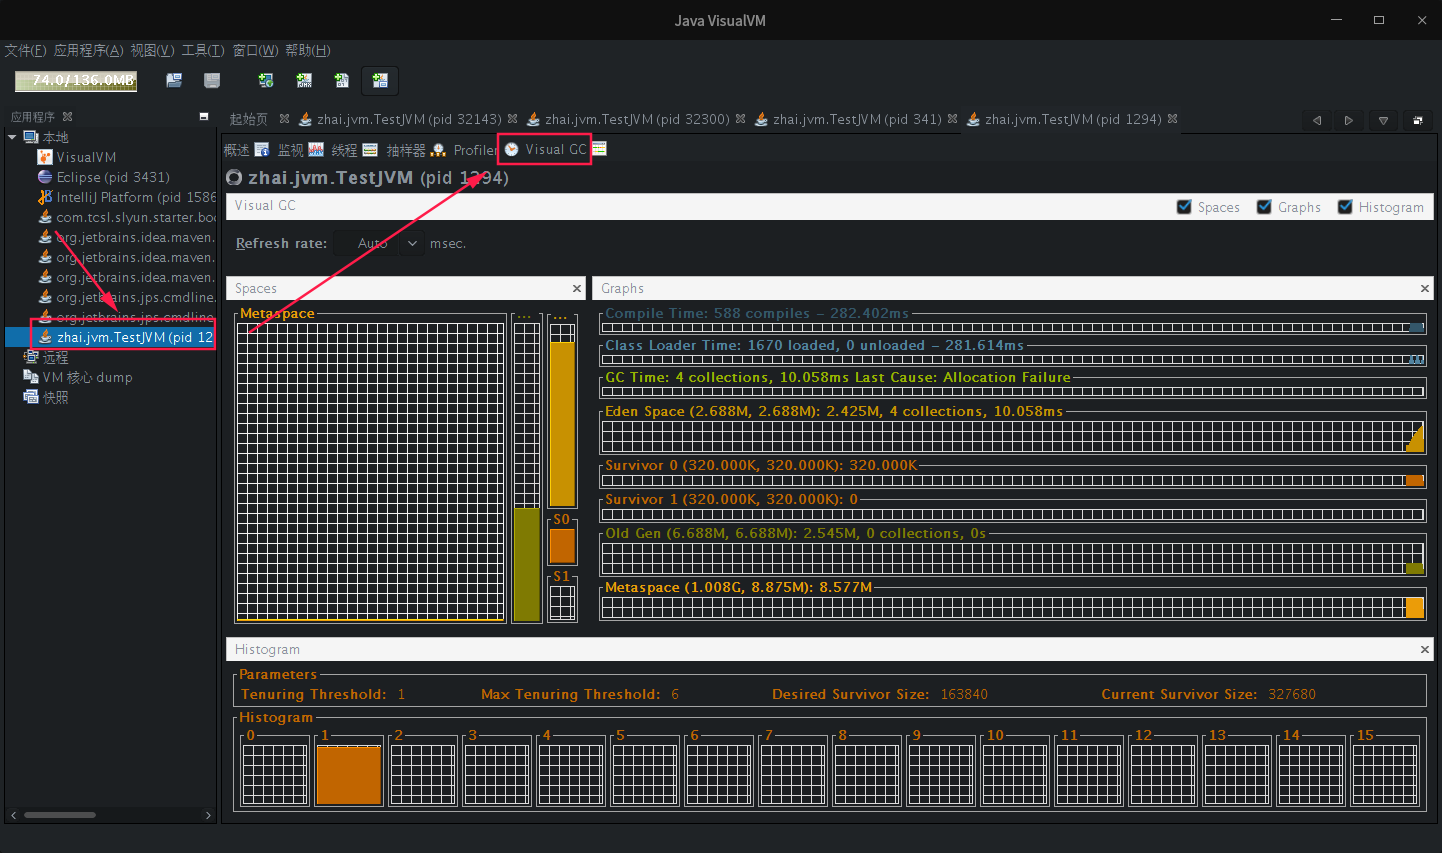Image resolution: width=1442 pixels, height=853 pixels.
Task: Click the Save As toolbar icon
Action: pos(212,80)
